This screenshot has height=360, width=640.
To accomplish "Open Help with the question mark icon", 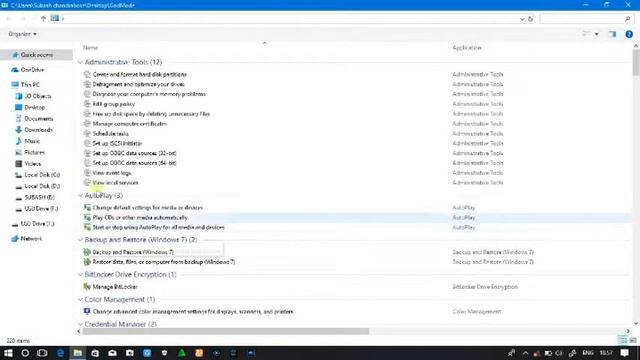I will [x=629, y=34].
